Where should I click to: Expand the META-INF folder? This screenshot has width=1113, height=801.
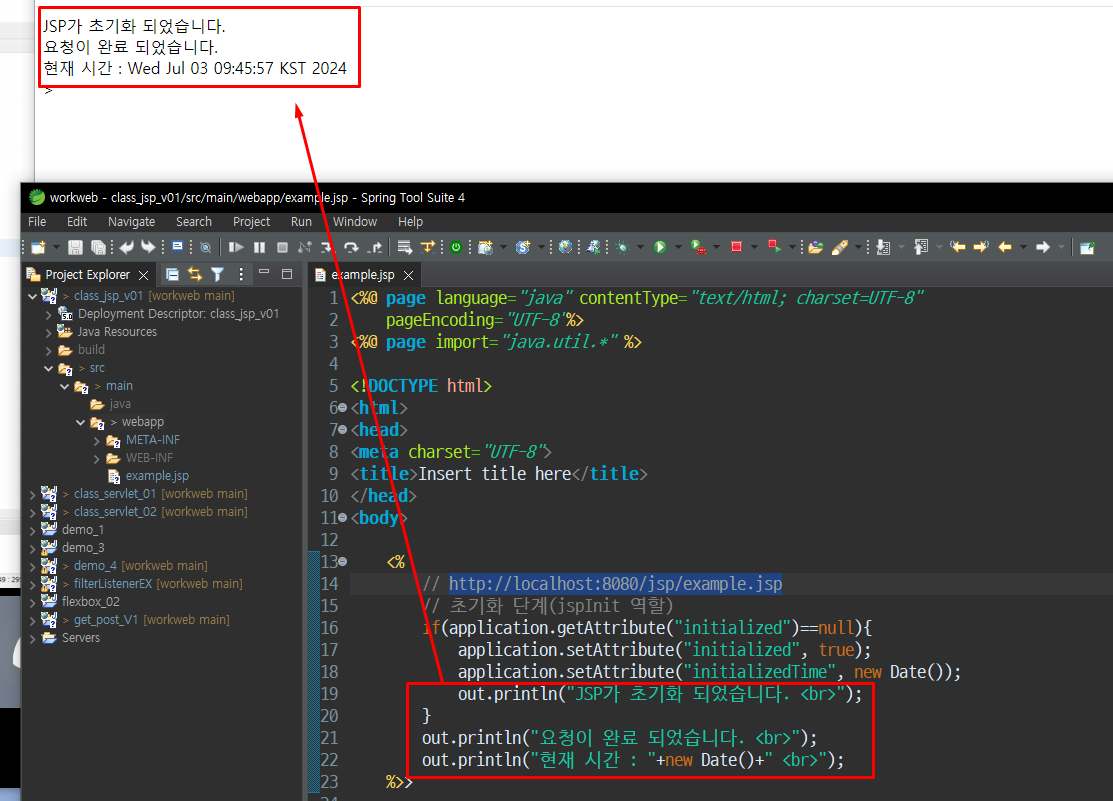97,440
